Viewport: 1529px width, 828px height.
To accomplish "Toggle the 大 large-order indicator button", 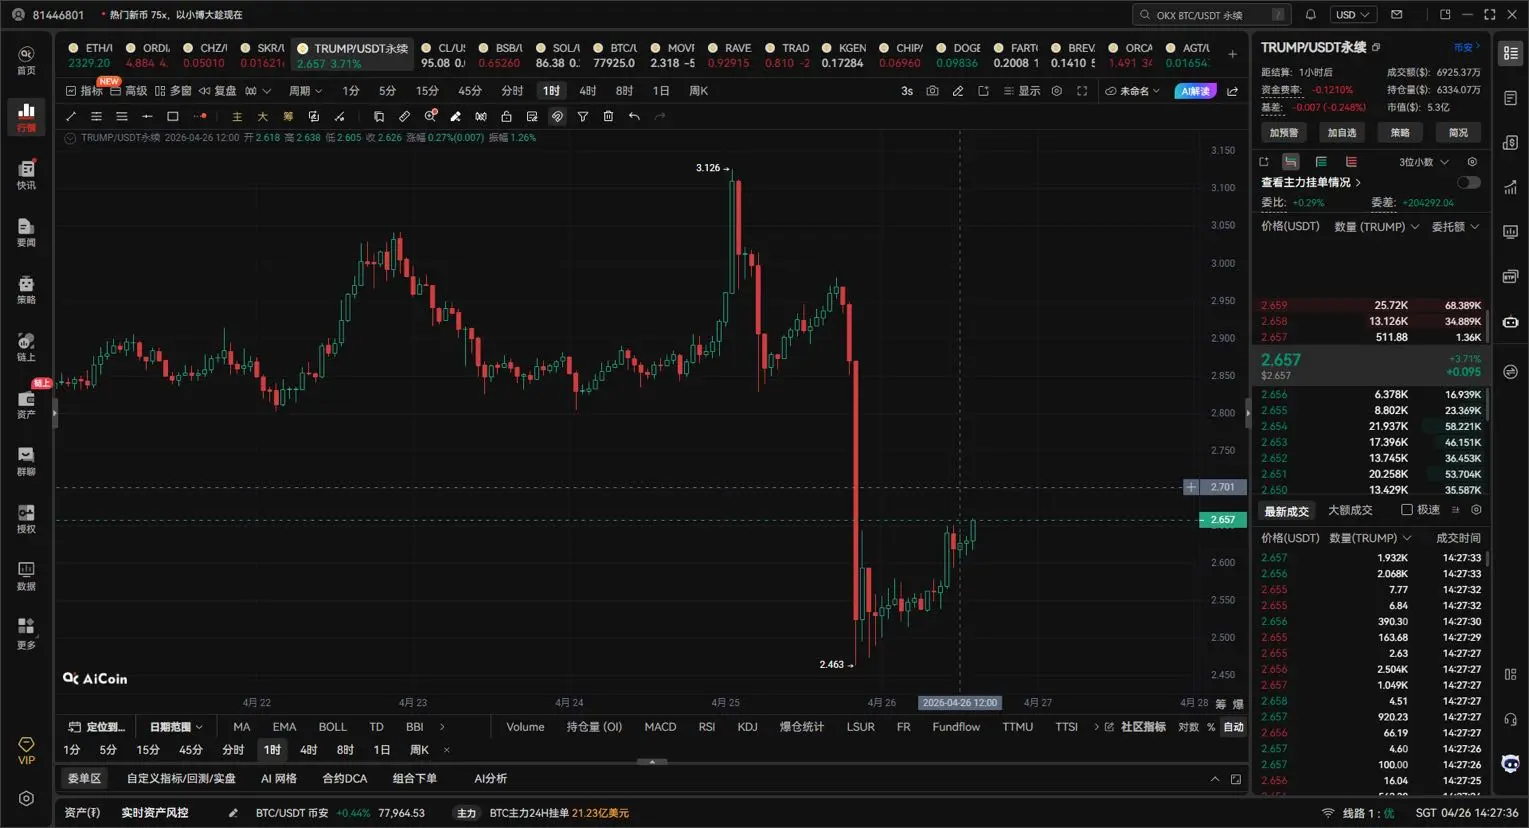I will [262, 117].
